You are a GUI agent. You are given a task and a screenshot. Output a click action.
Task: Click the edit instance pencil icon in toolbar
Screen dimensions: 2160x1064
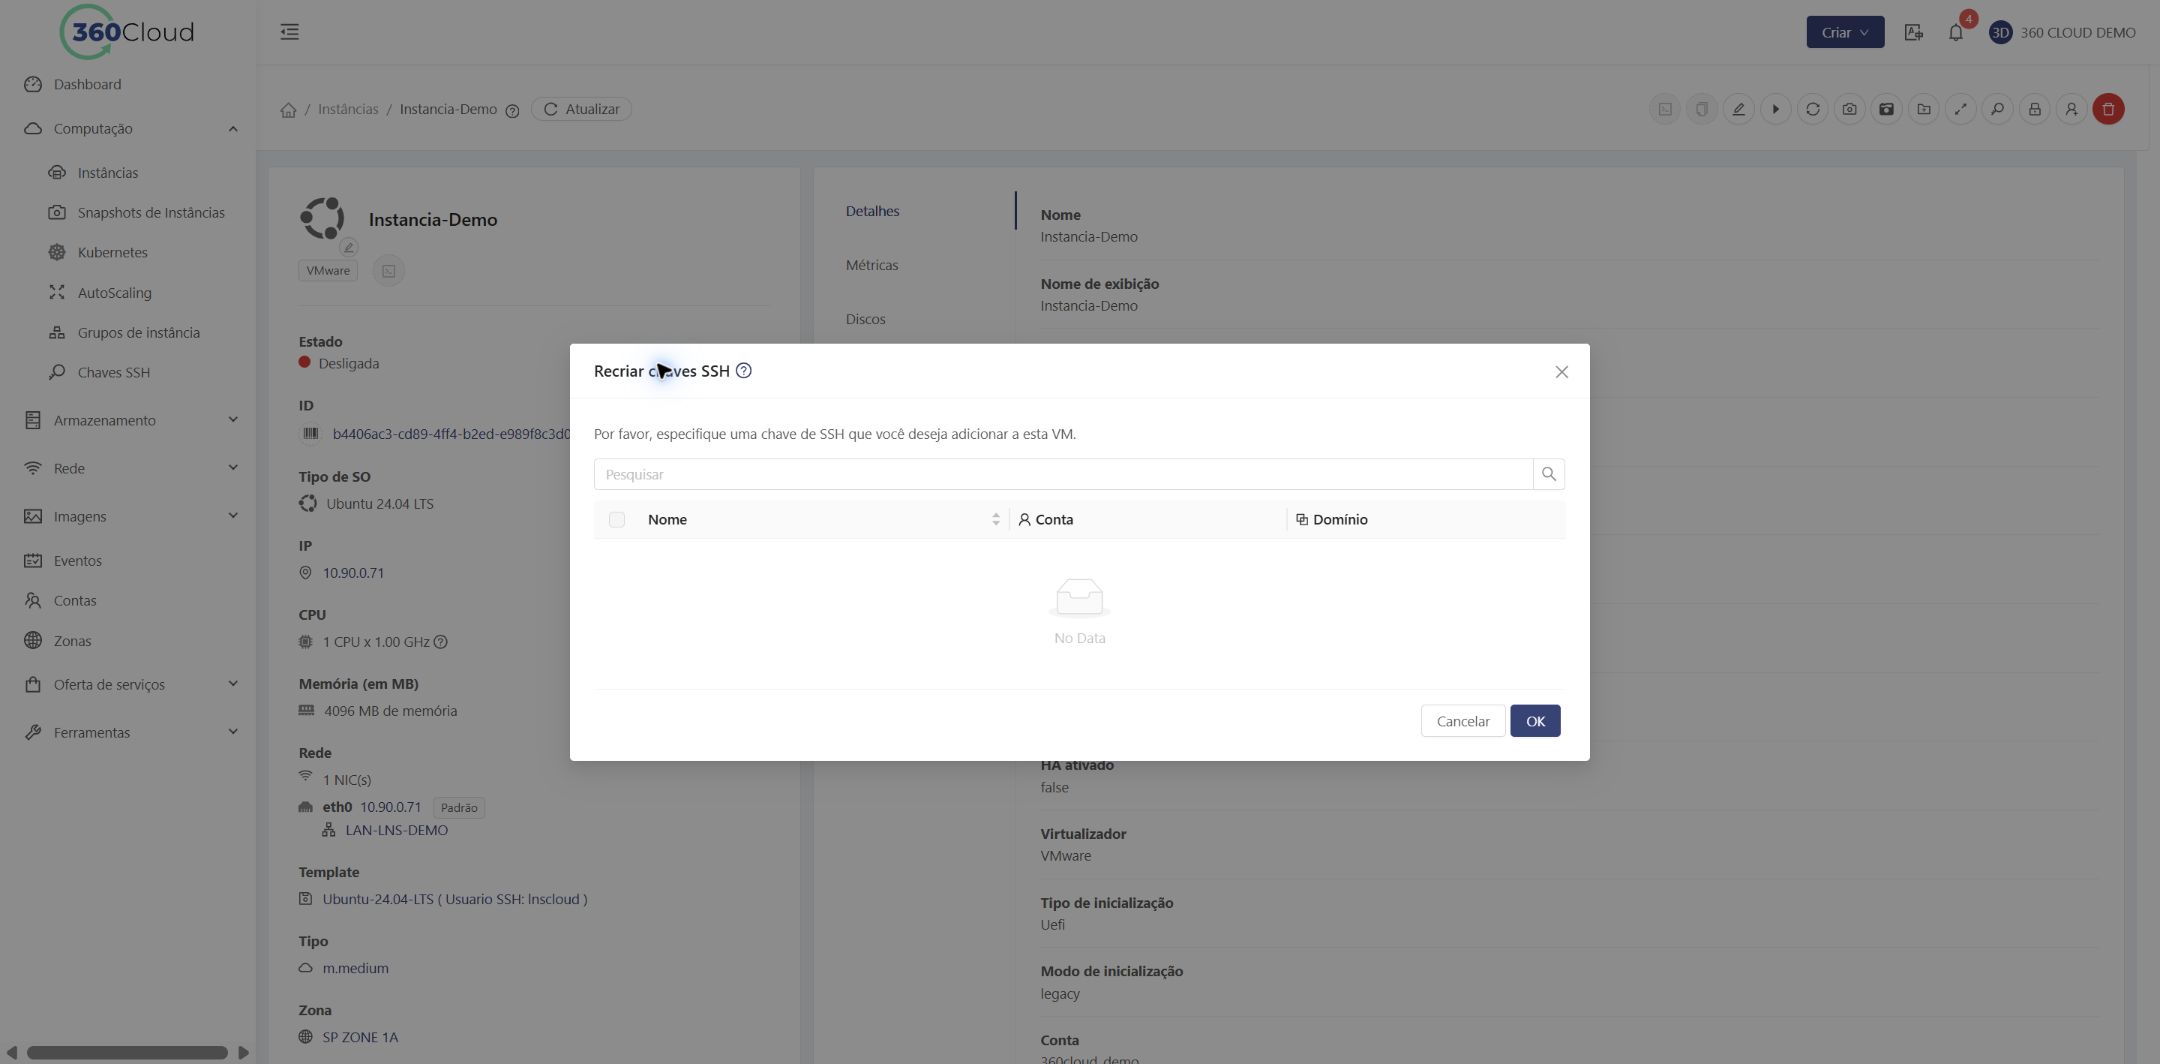(x=1738, y=109)
